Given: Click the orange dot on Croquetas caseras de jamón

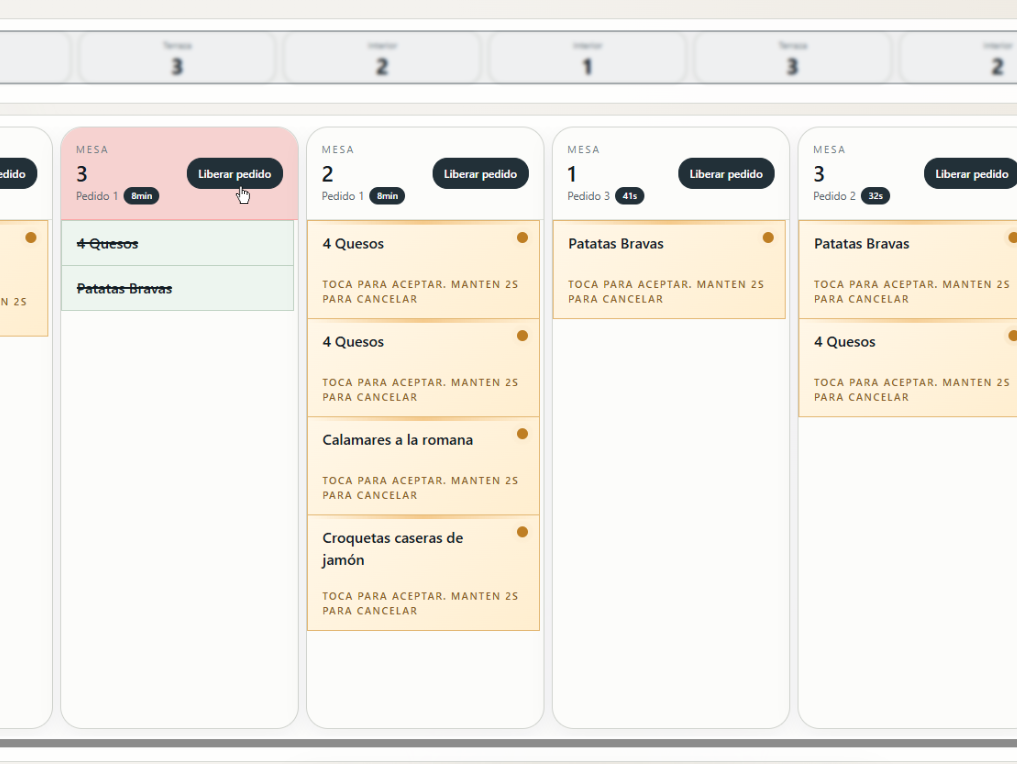Looking at the screenshot, I should 522,532.
